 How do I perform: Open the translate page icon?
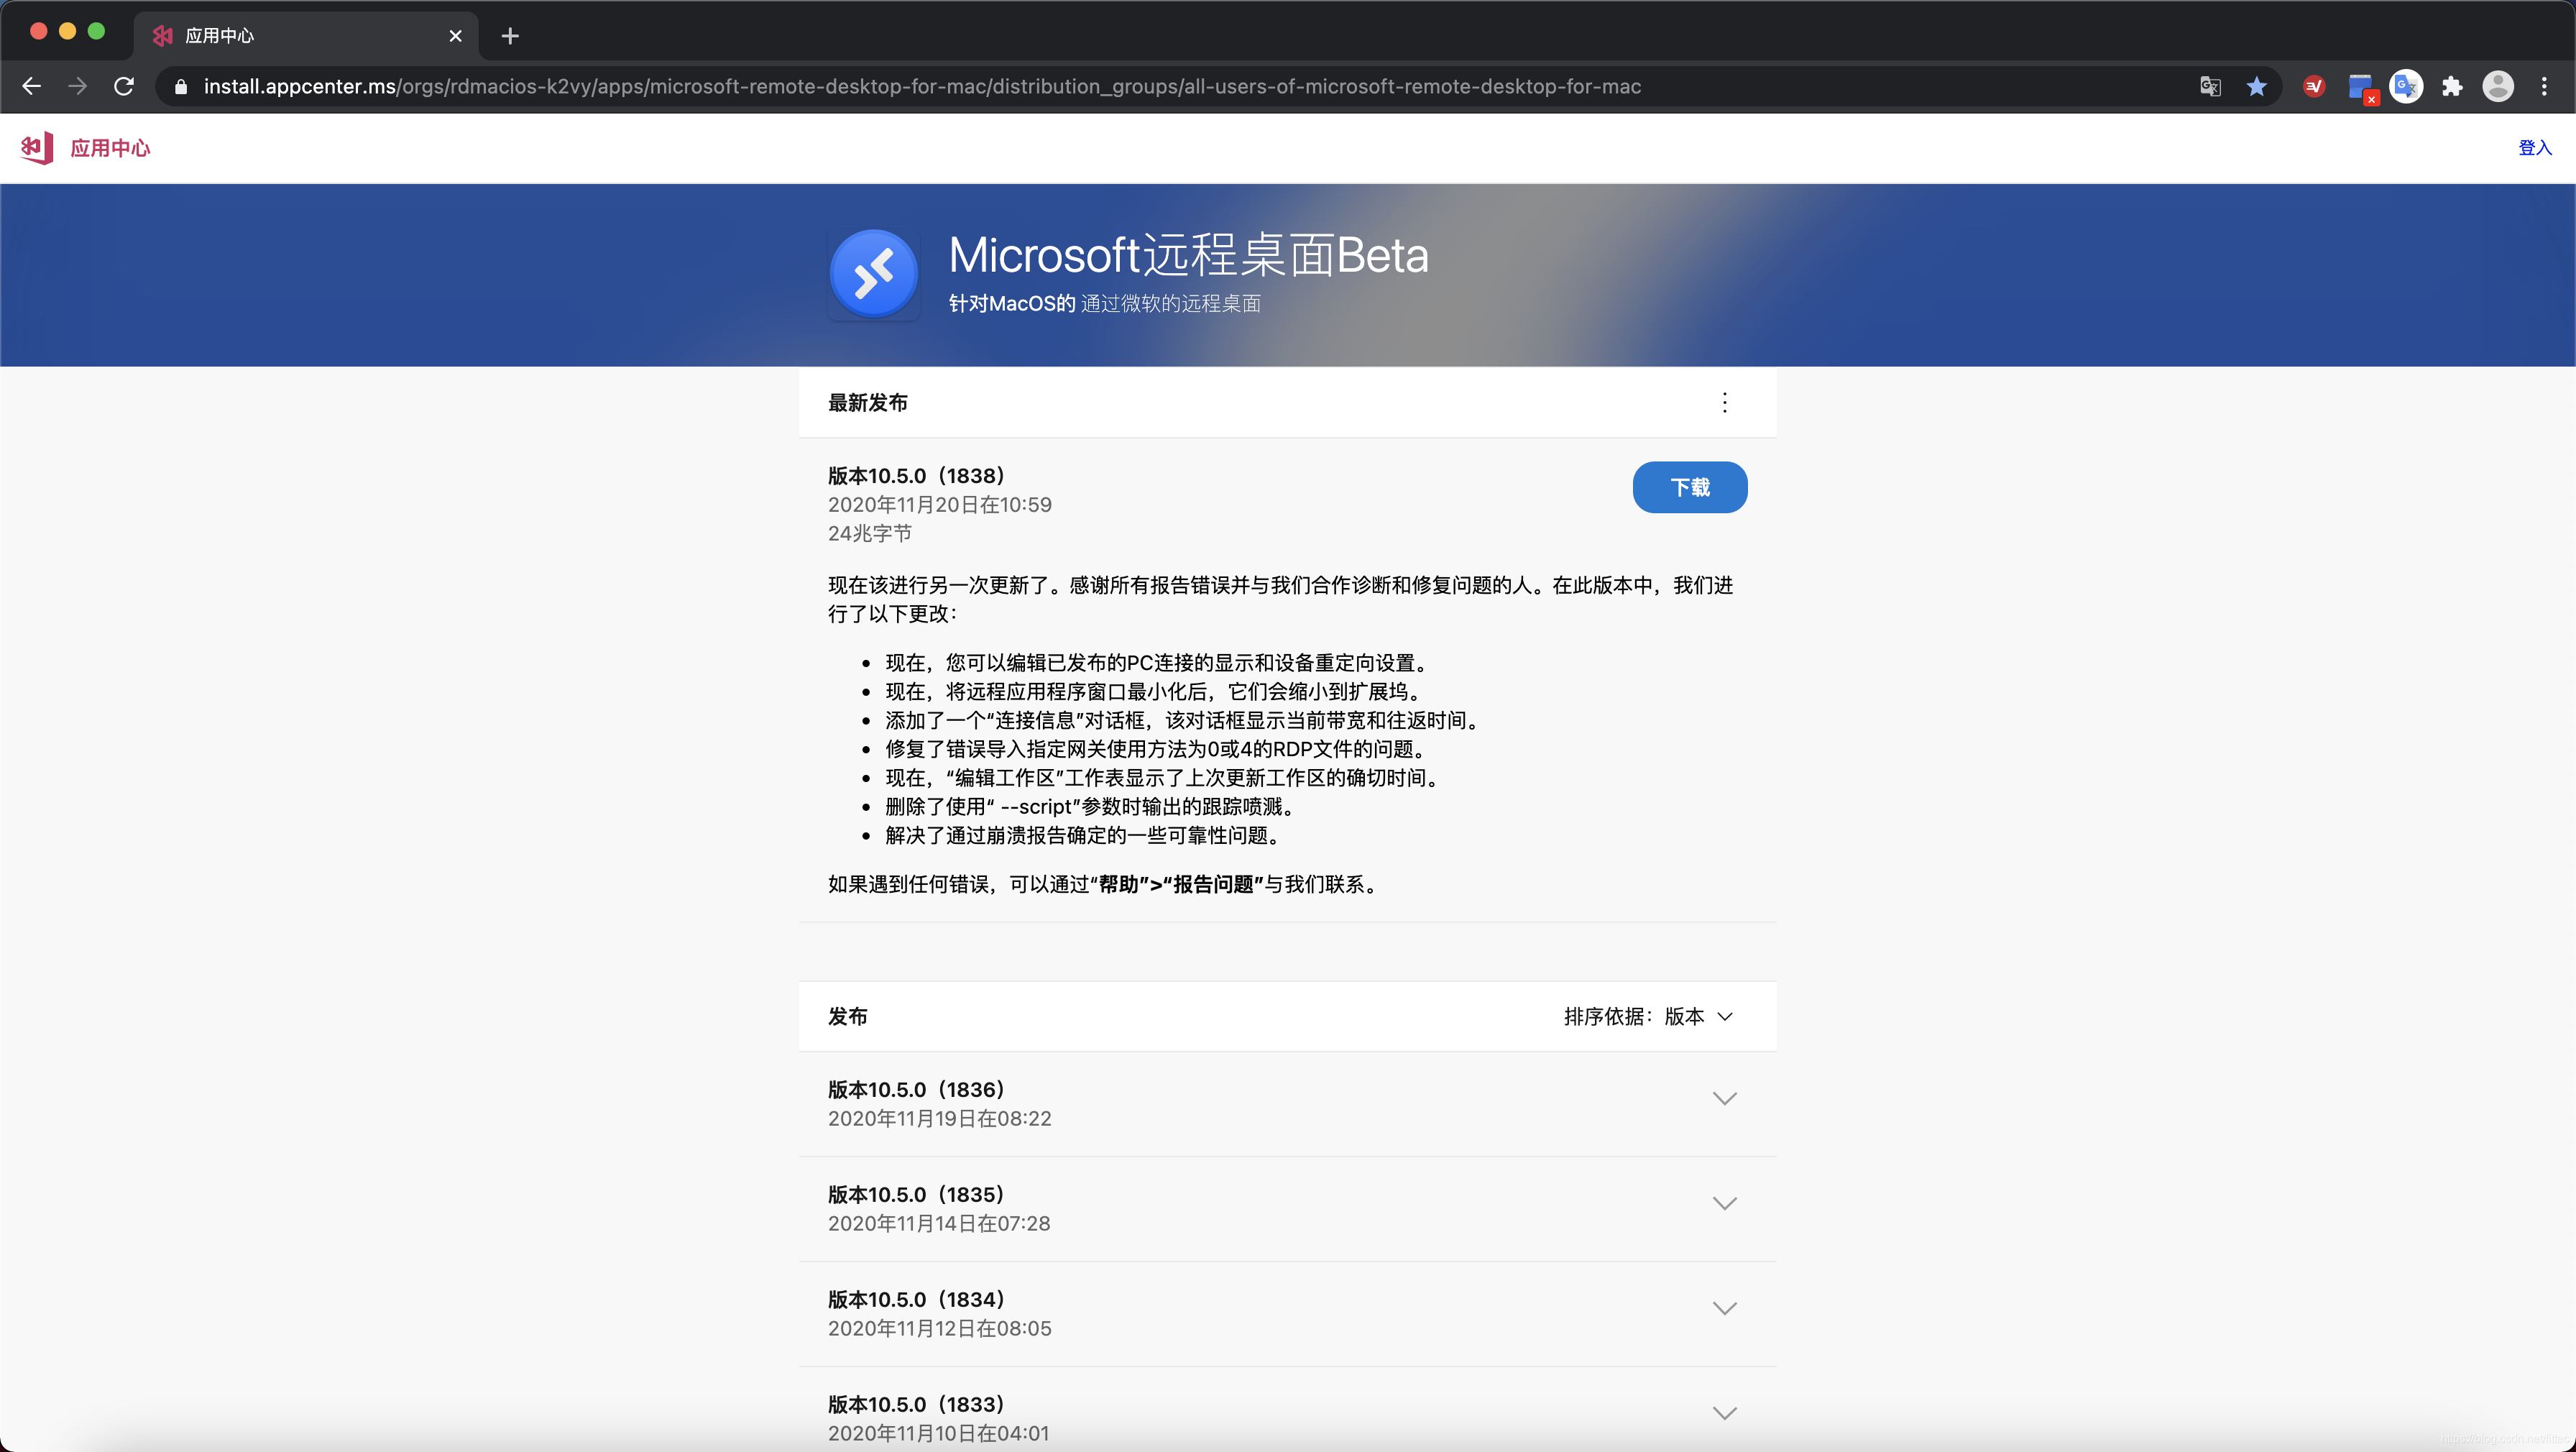(x=2210, y=87)
